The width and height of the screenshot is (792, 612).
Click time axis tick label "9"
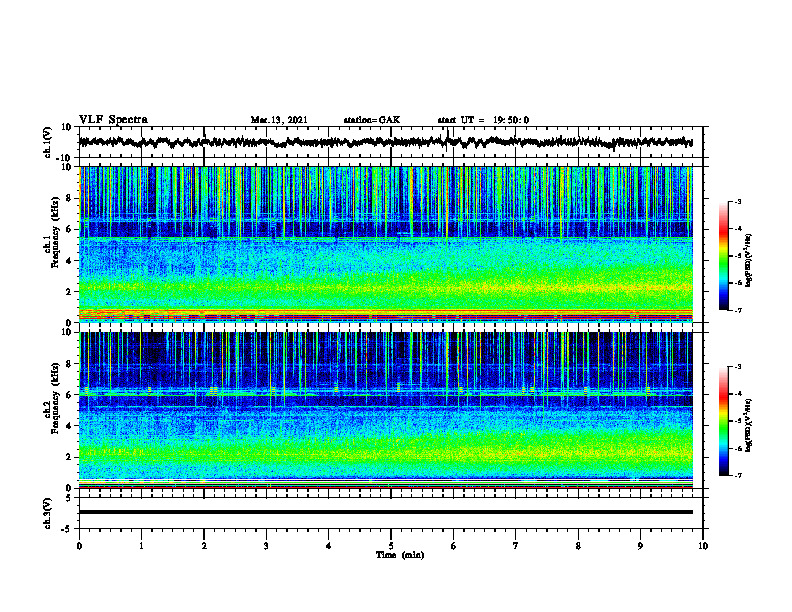(x=640, y=546)
